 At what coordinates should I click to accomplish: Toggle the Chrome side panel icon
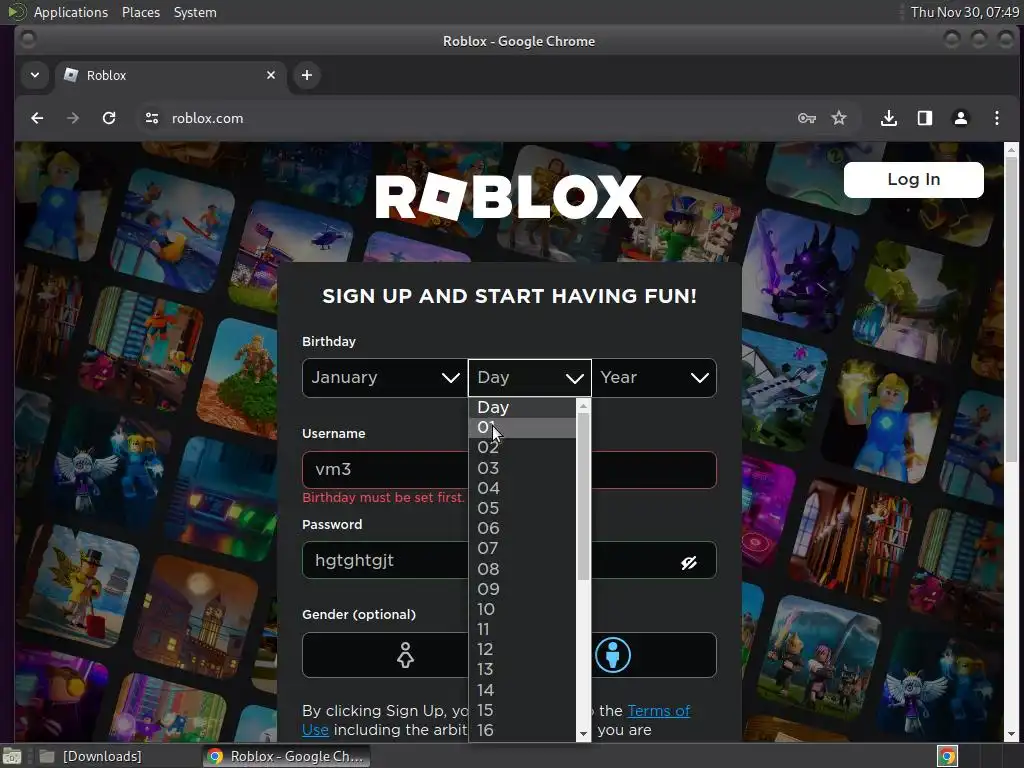coord(925,118)
